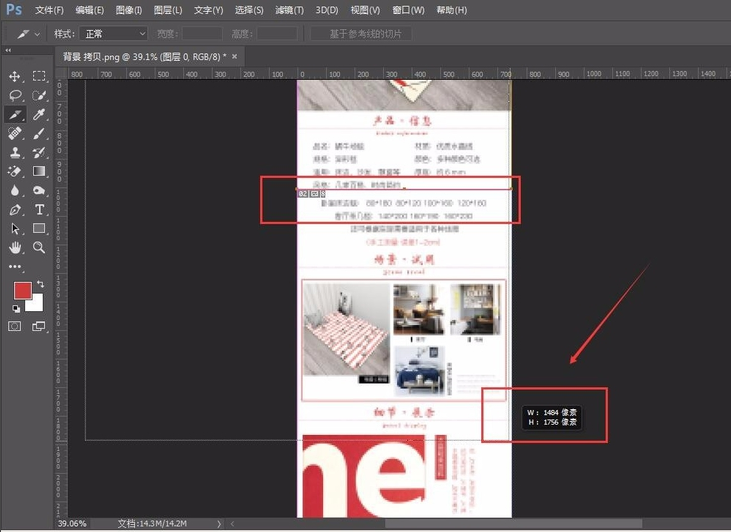Screen dimensions: 731x532
Task: Select the Gradient tool
Action: (40, 171)
